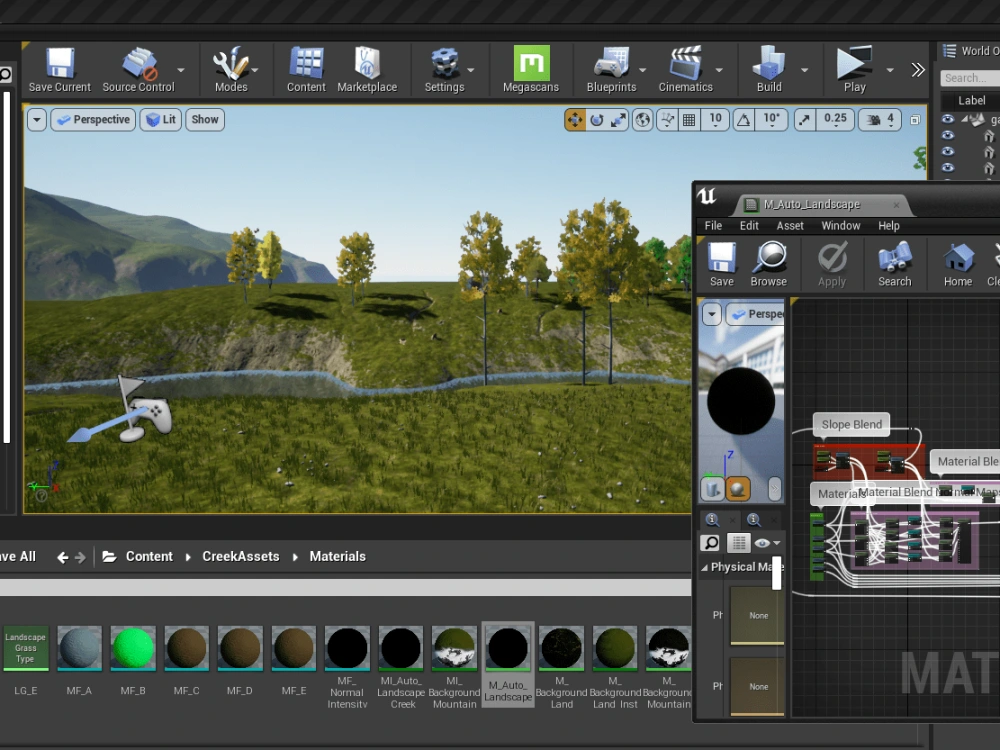Click Home in the material editor toolbar

pos(957,263)
